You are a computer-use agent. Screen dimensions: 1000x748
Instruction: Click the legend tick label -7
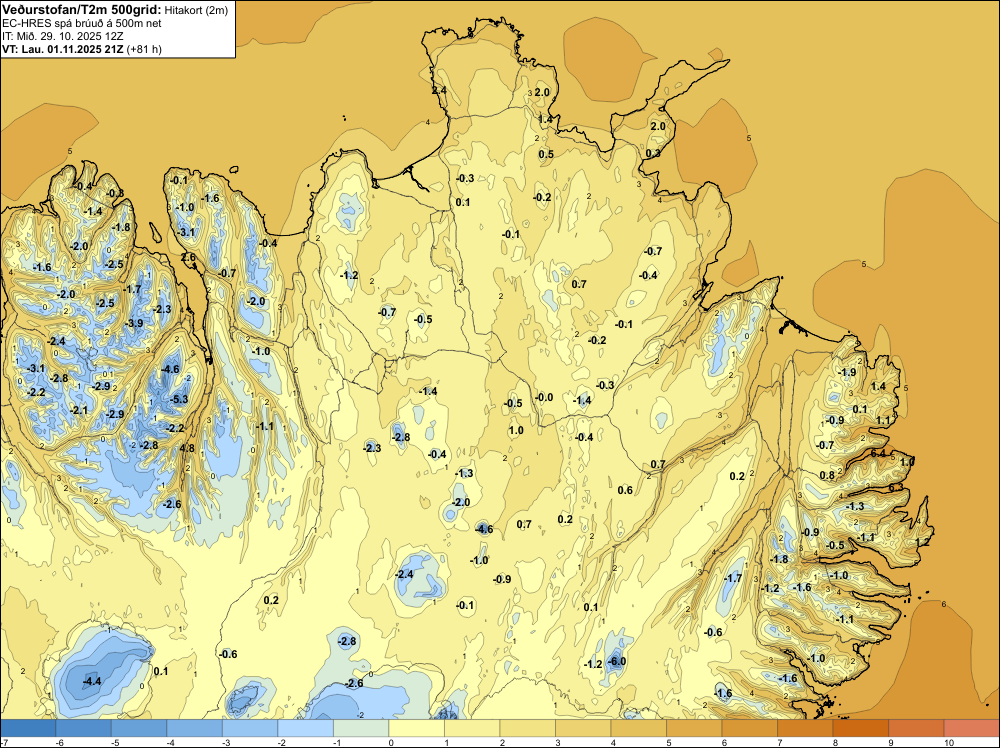(4, 742)
